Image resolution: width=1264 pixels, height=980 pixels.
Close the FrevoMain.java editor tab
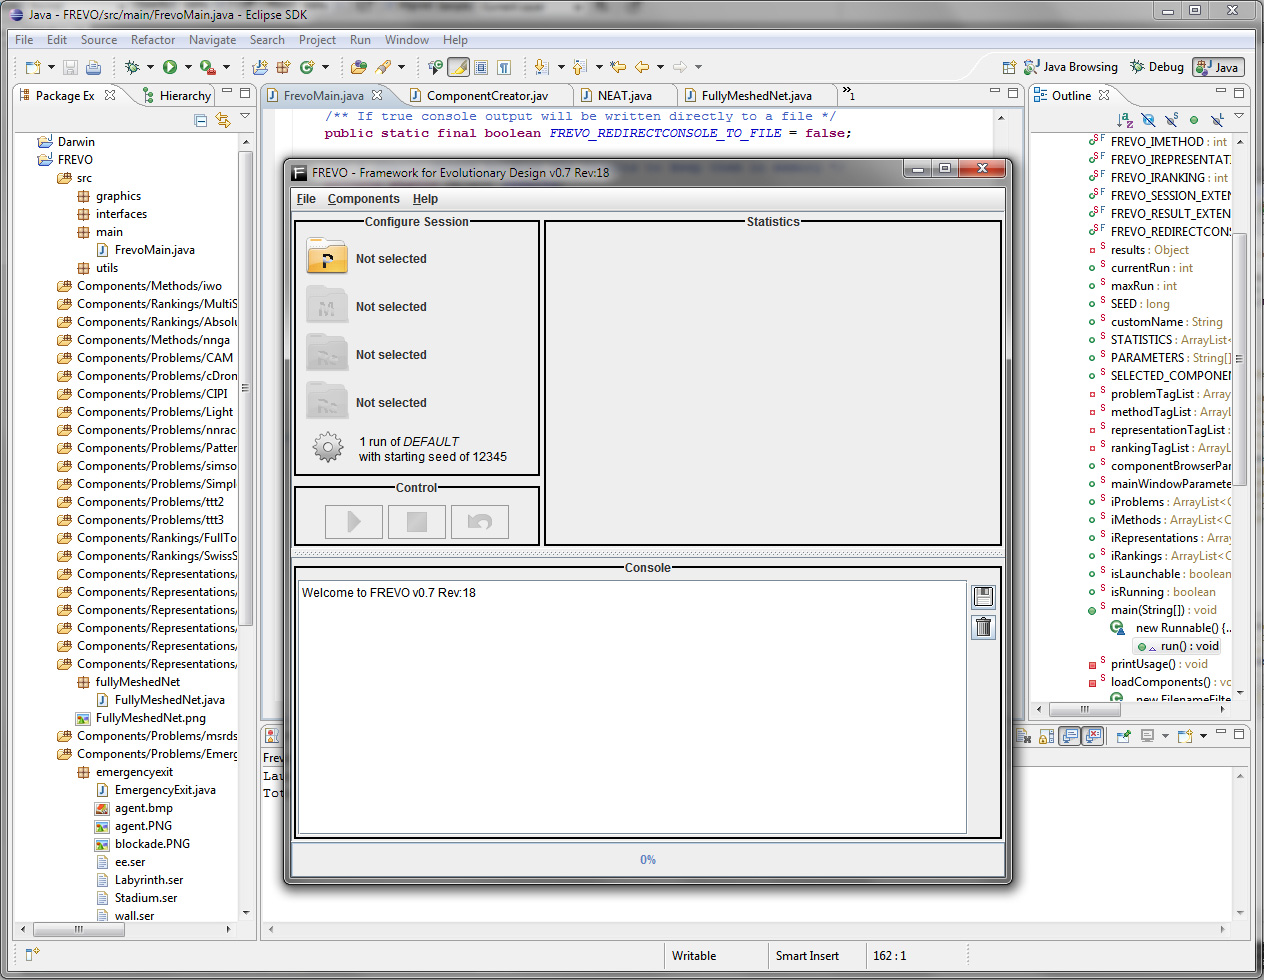tap(377, 95)
